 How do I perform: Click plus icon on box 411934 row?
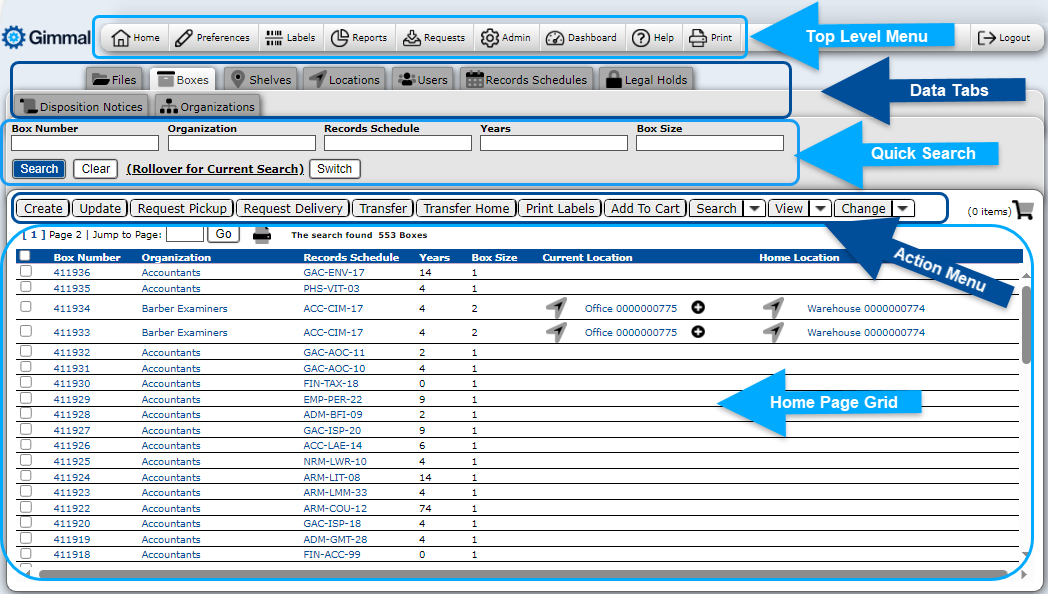[x=698, y=307]
